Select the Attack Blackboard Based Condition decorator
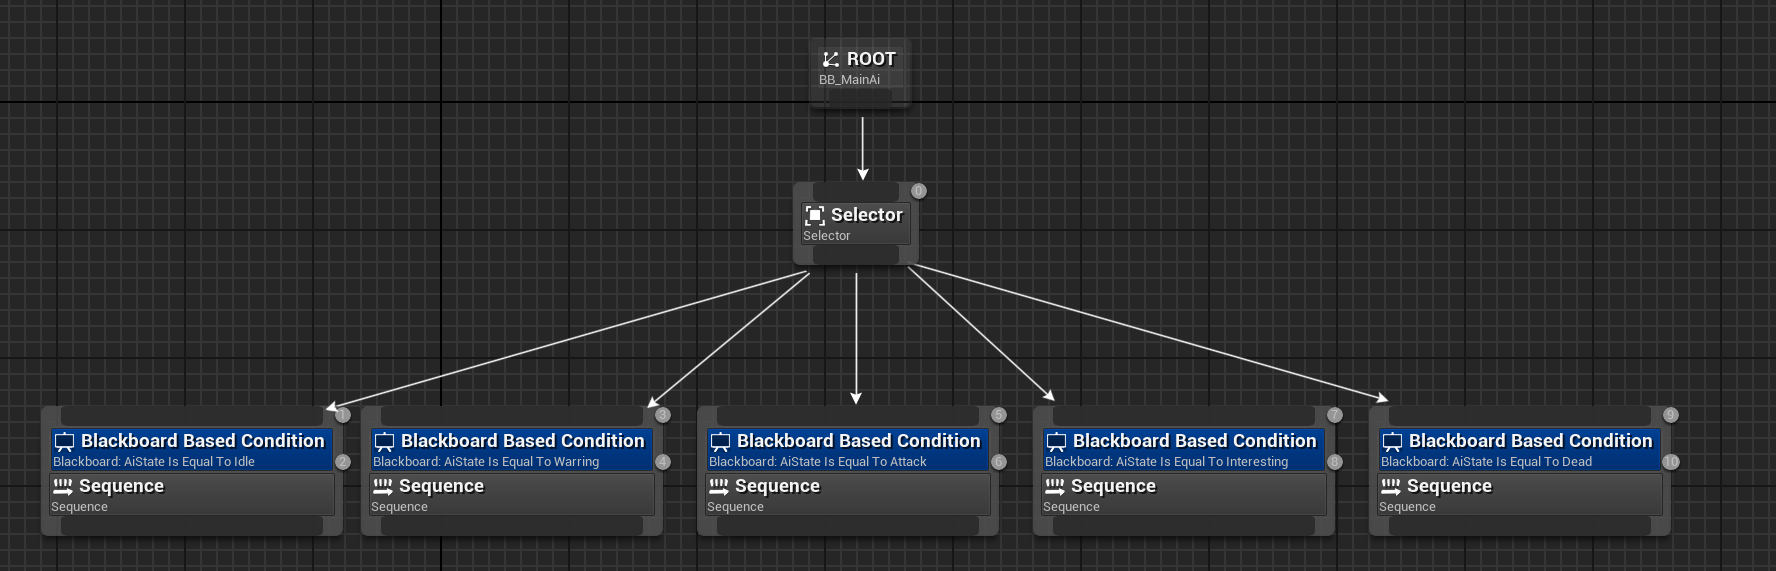Viewport: 1776px width, 571px height. pyautogui.click(x=848, y=450)
